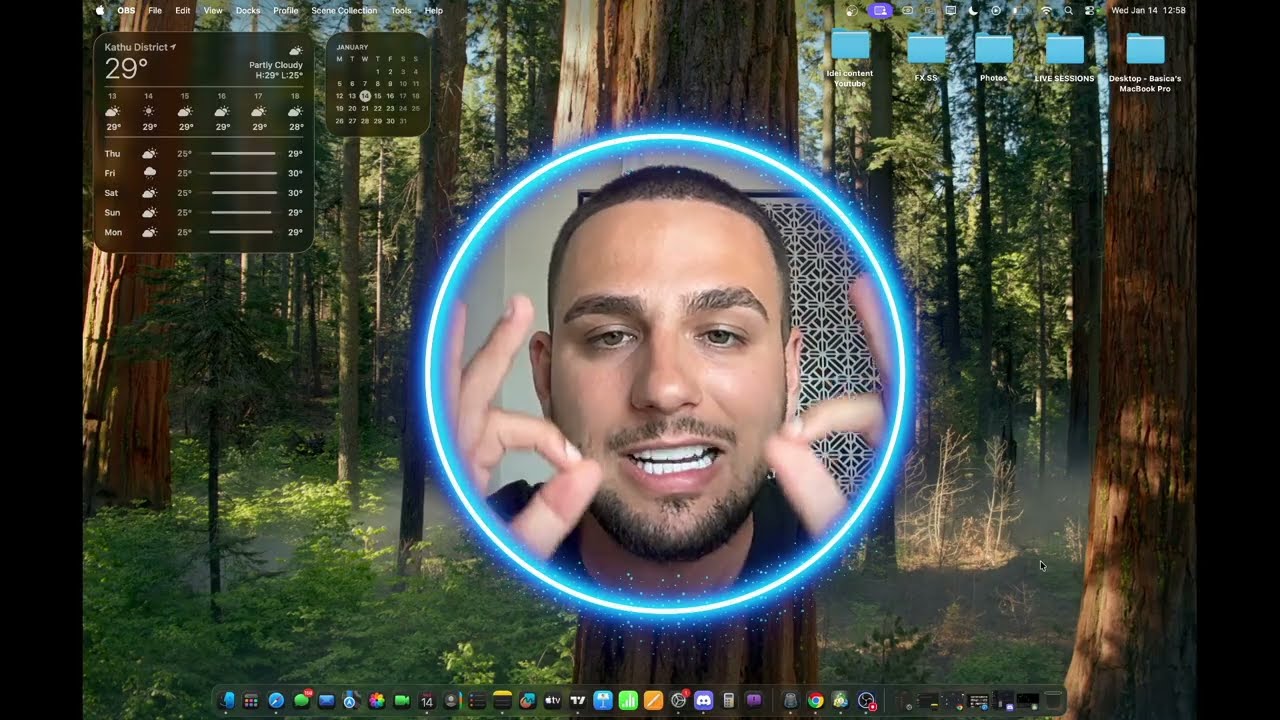This screenshot has width=1280, height=720.
Task: Click the Sun forecast row
Action: click(204, 212)
